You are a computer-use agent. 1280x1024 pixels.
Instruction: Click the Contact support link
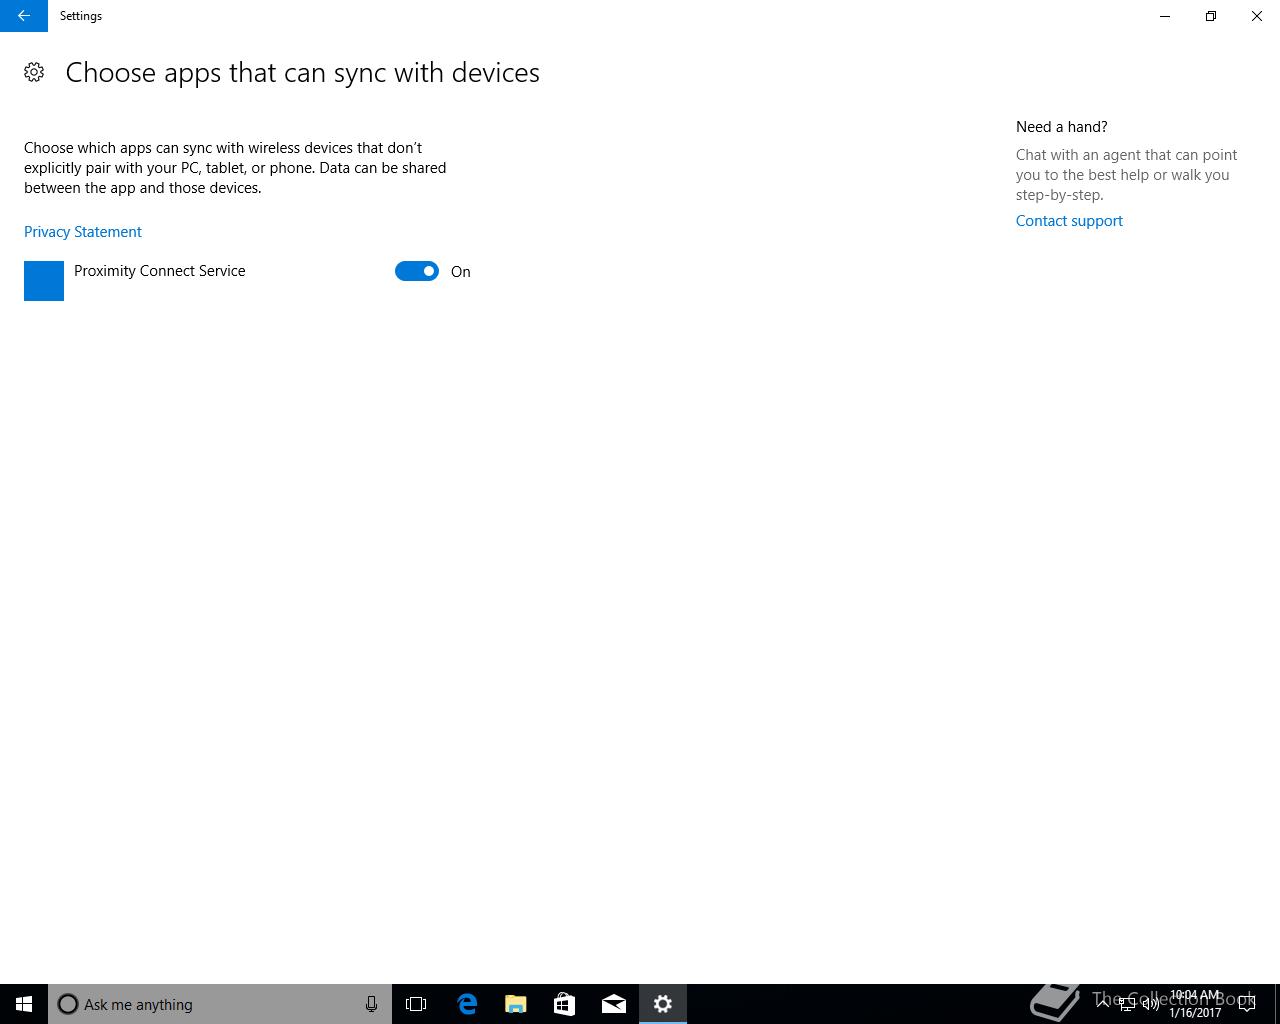pos(1069,221)
